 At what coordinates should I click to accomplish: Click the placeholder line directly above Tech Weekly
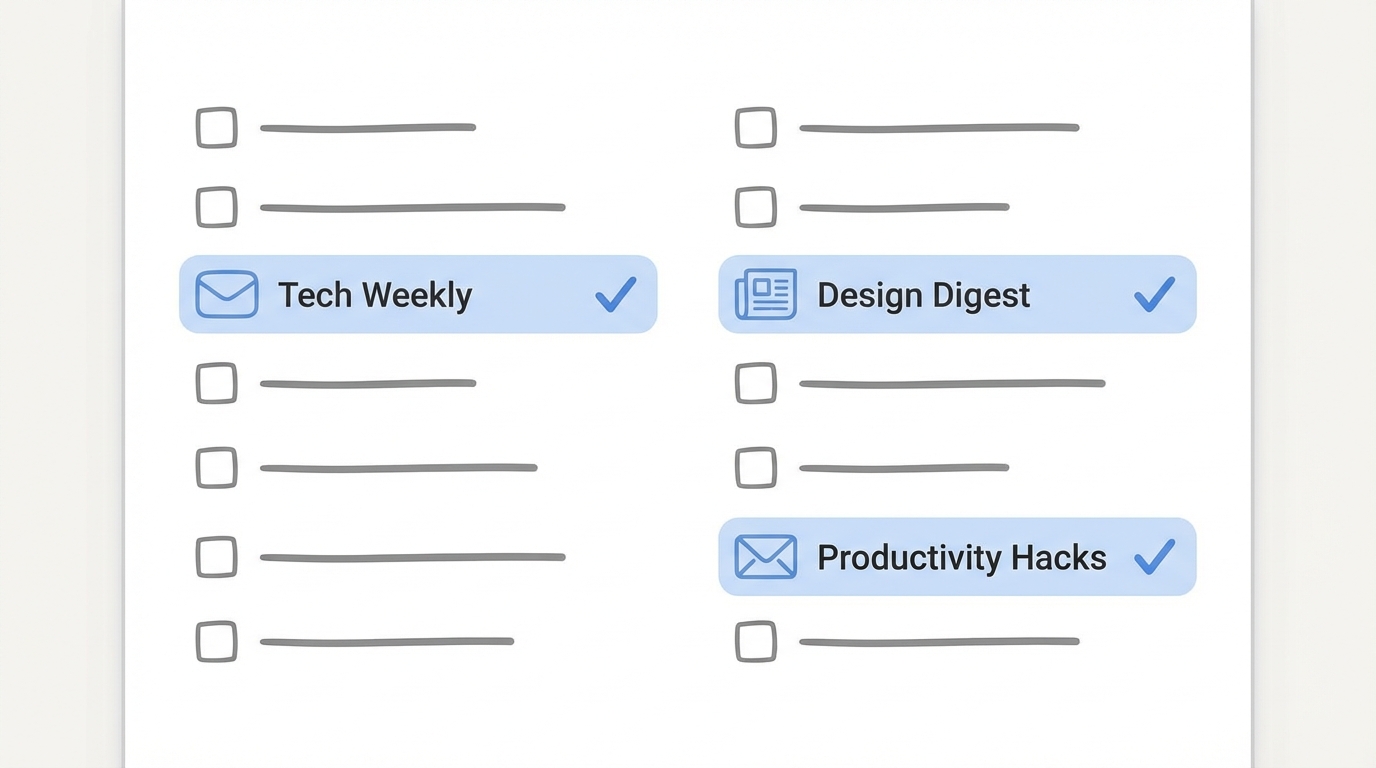click(x=412, y=207)
